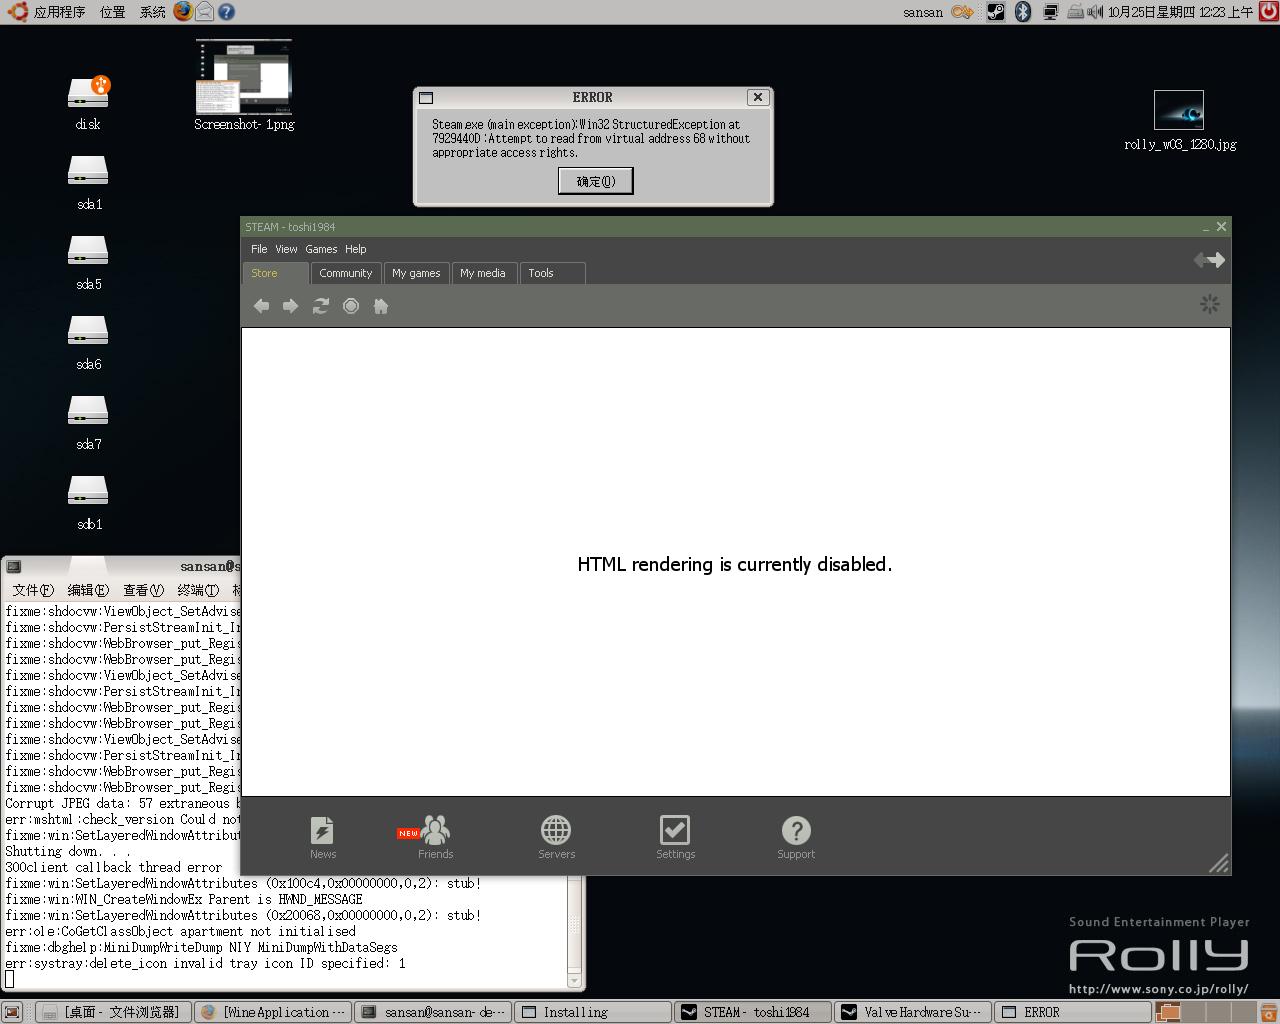Switch to the My games tab
Screen dimensions: 1280x1024
[416, 273]
